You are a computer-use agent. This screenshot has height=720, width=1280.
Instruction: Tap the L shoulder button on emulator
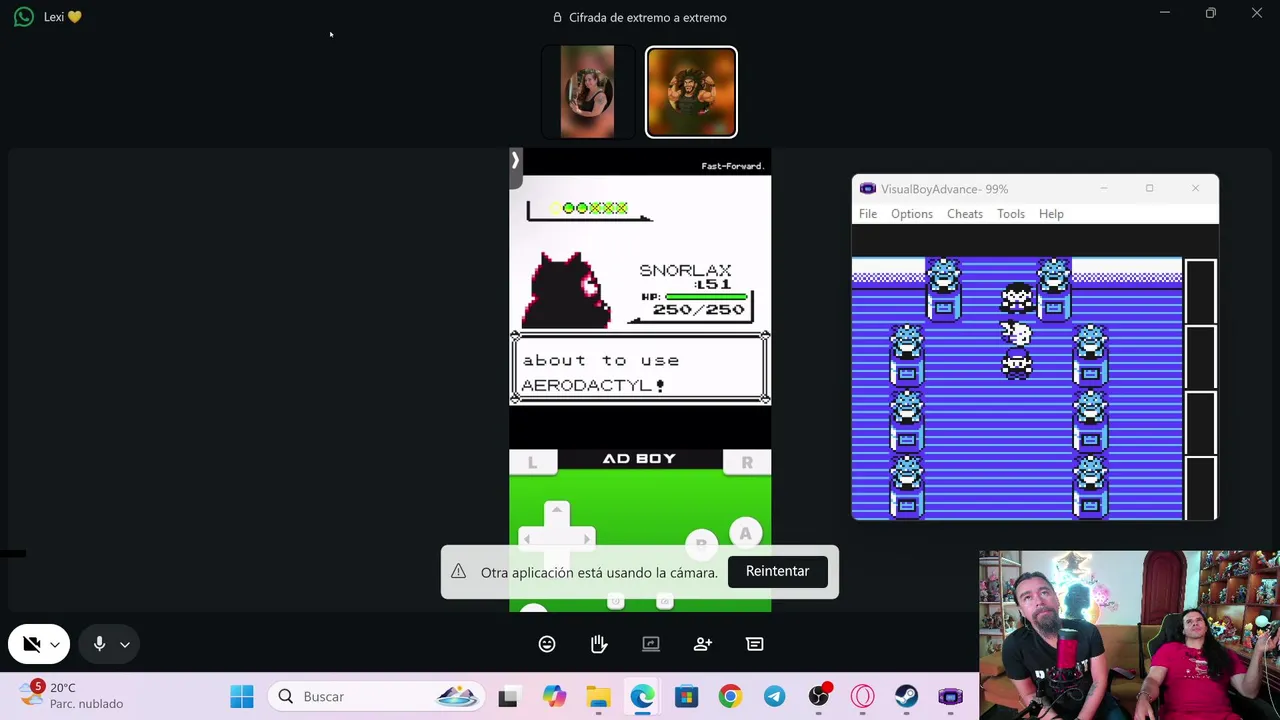point(532,462)
